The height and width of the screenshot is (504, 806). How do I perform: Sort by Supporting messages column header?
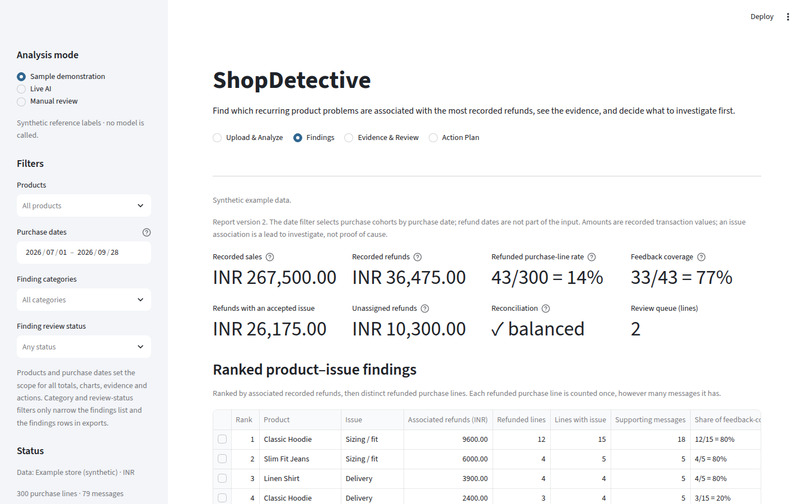650,420
